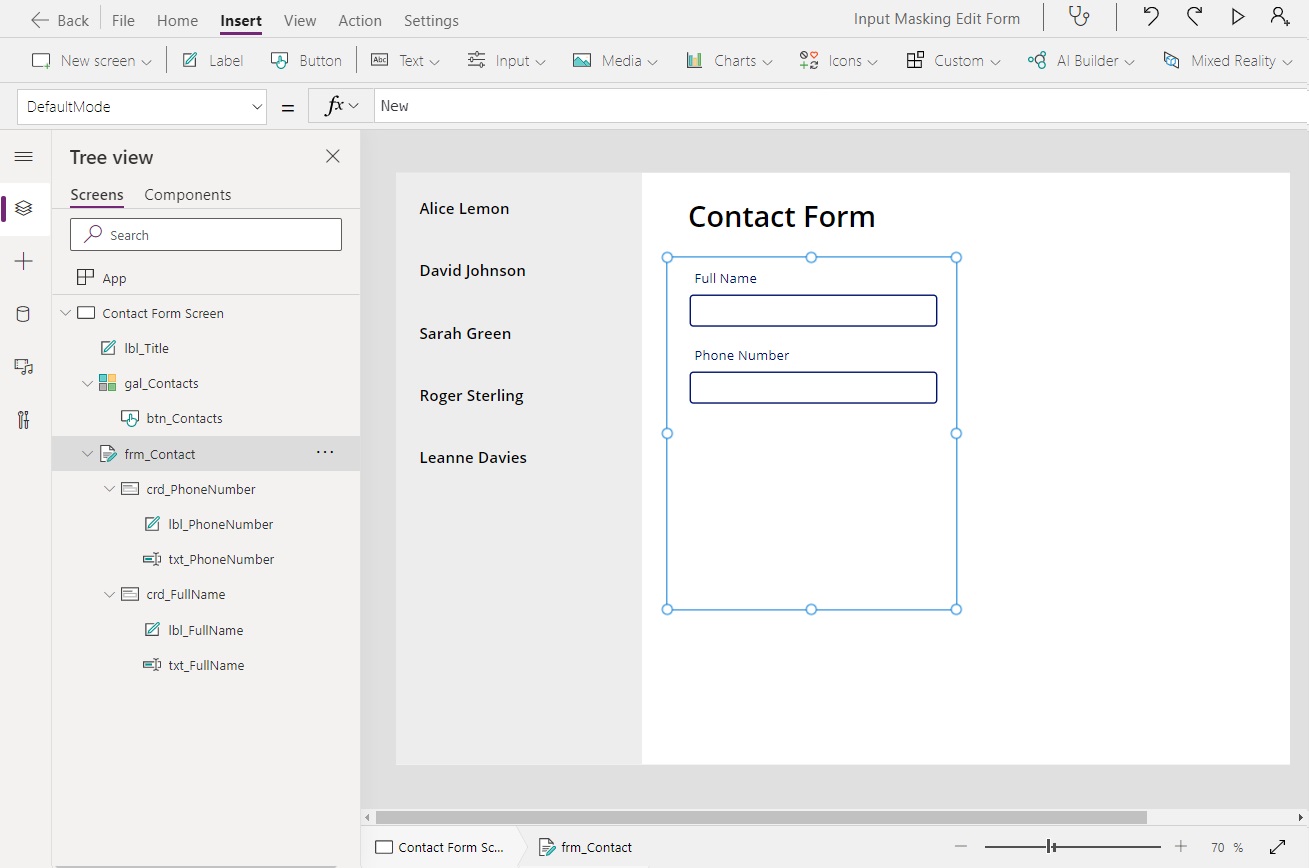
Task: Redo the last action
Action: (1194, 16)
